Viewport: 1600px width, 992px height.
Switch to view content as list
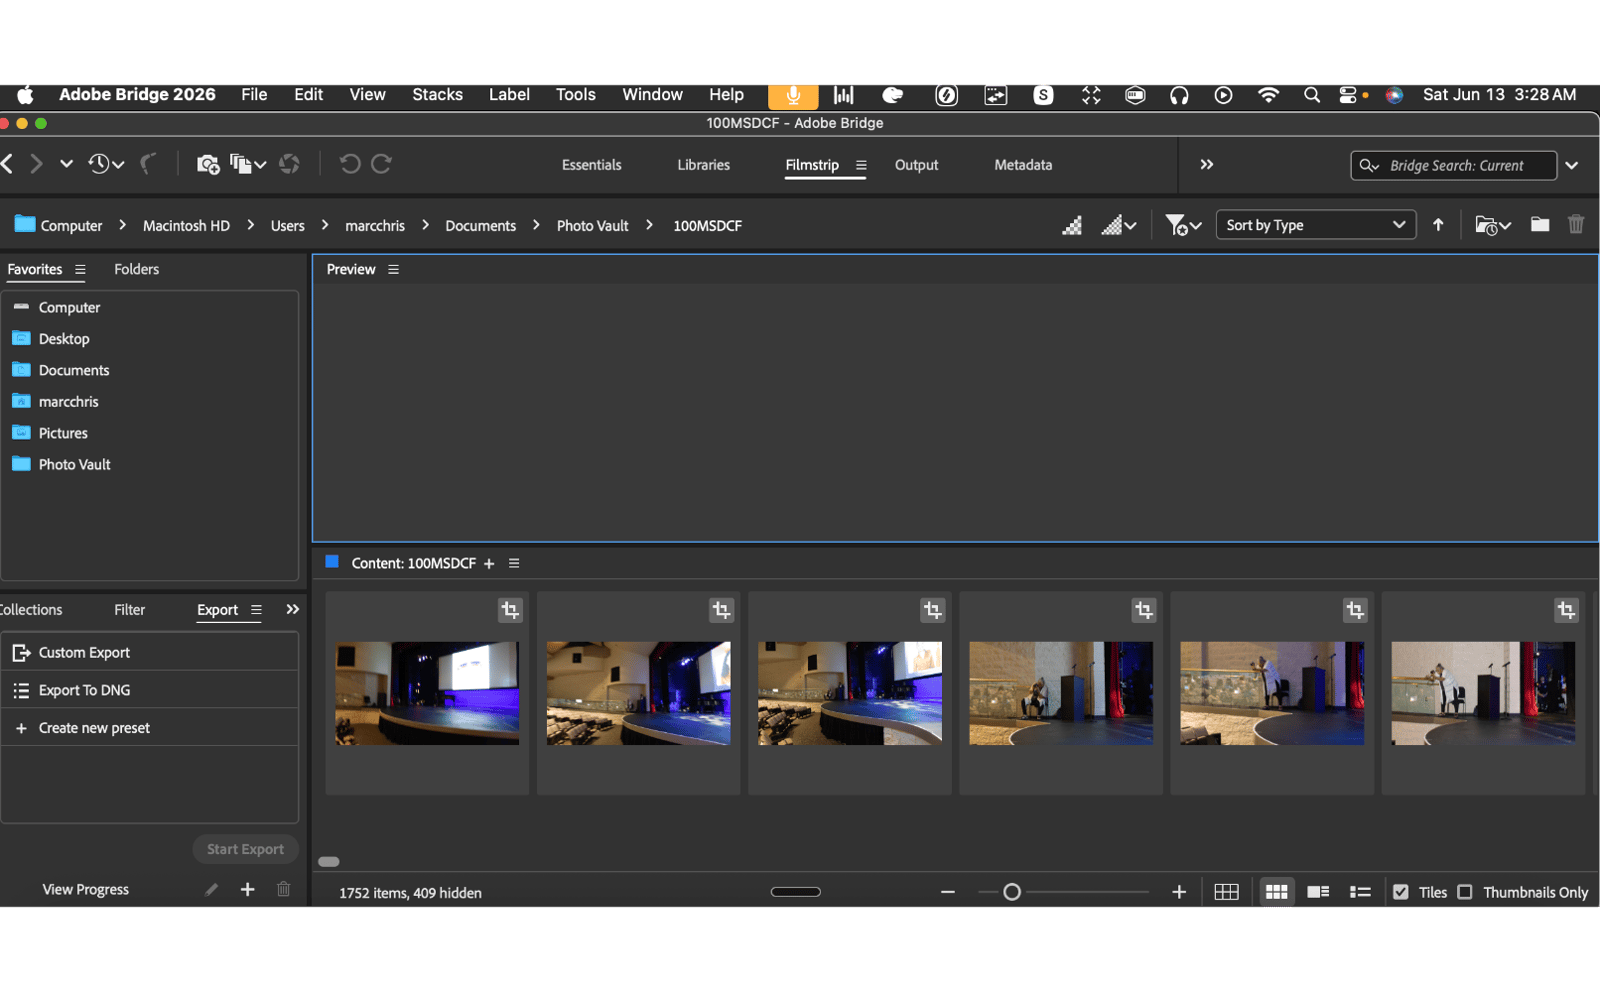pos(1360,892)
